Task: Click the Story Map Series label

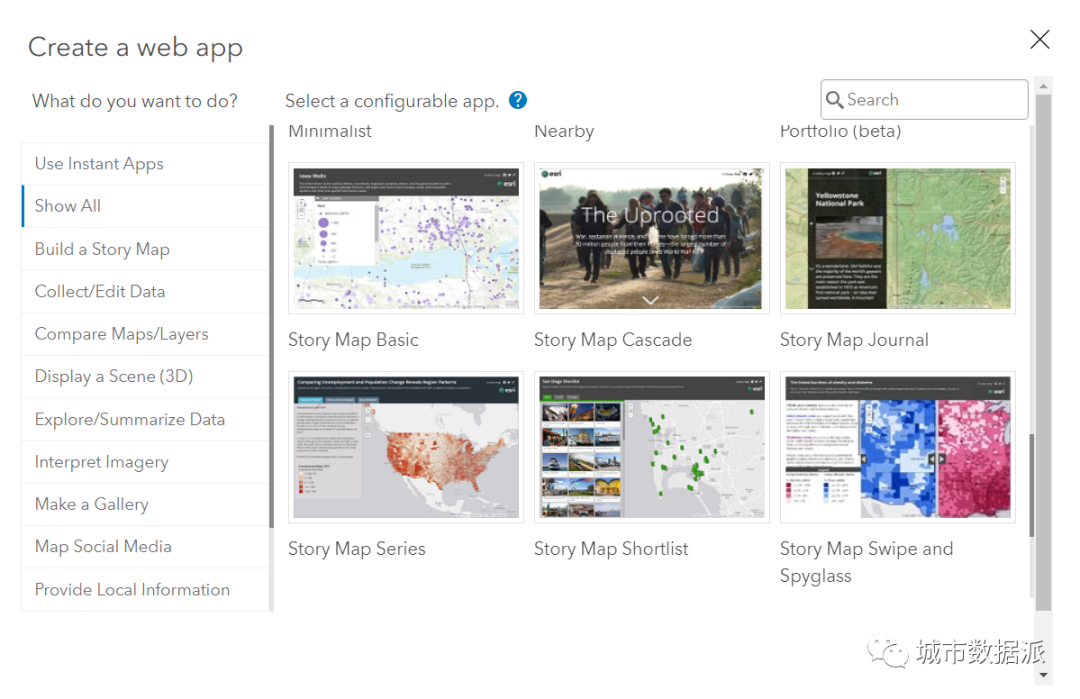Action: coord(357,549)
